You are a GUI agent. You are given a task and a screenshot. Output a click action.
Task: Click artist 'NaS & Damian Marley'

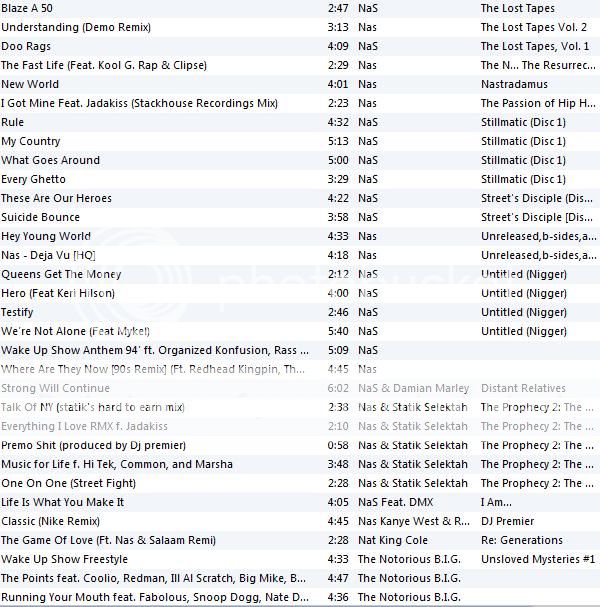tap(413, 388)
